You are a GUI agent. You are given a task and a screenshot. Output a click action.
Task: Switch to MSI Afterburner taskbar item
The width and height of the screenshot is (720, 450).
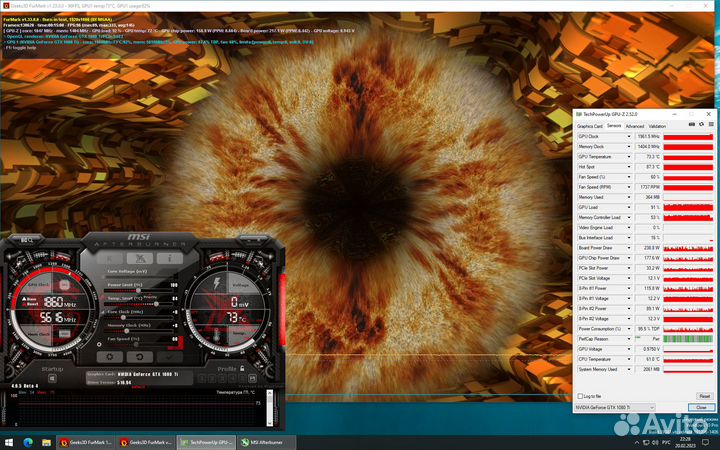click(266, 443)
